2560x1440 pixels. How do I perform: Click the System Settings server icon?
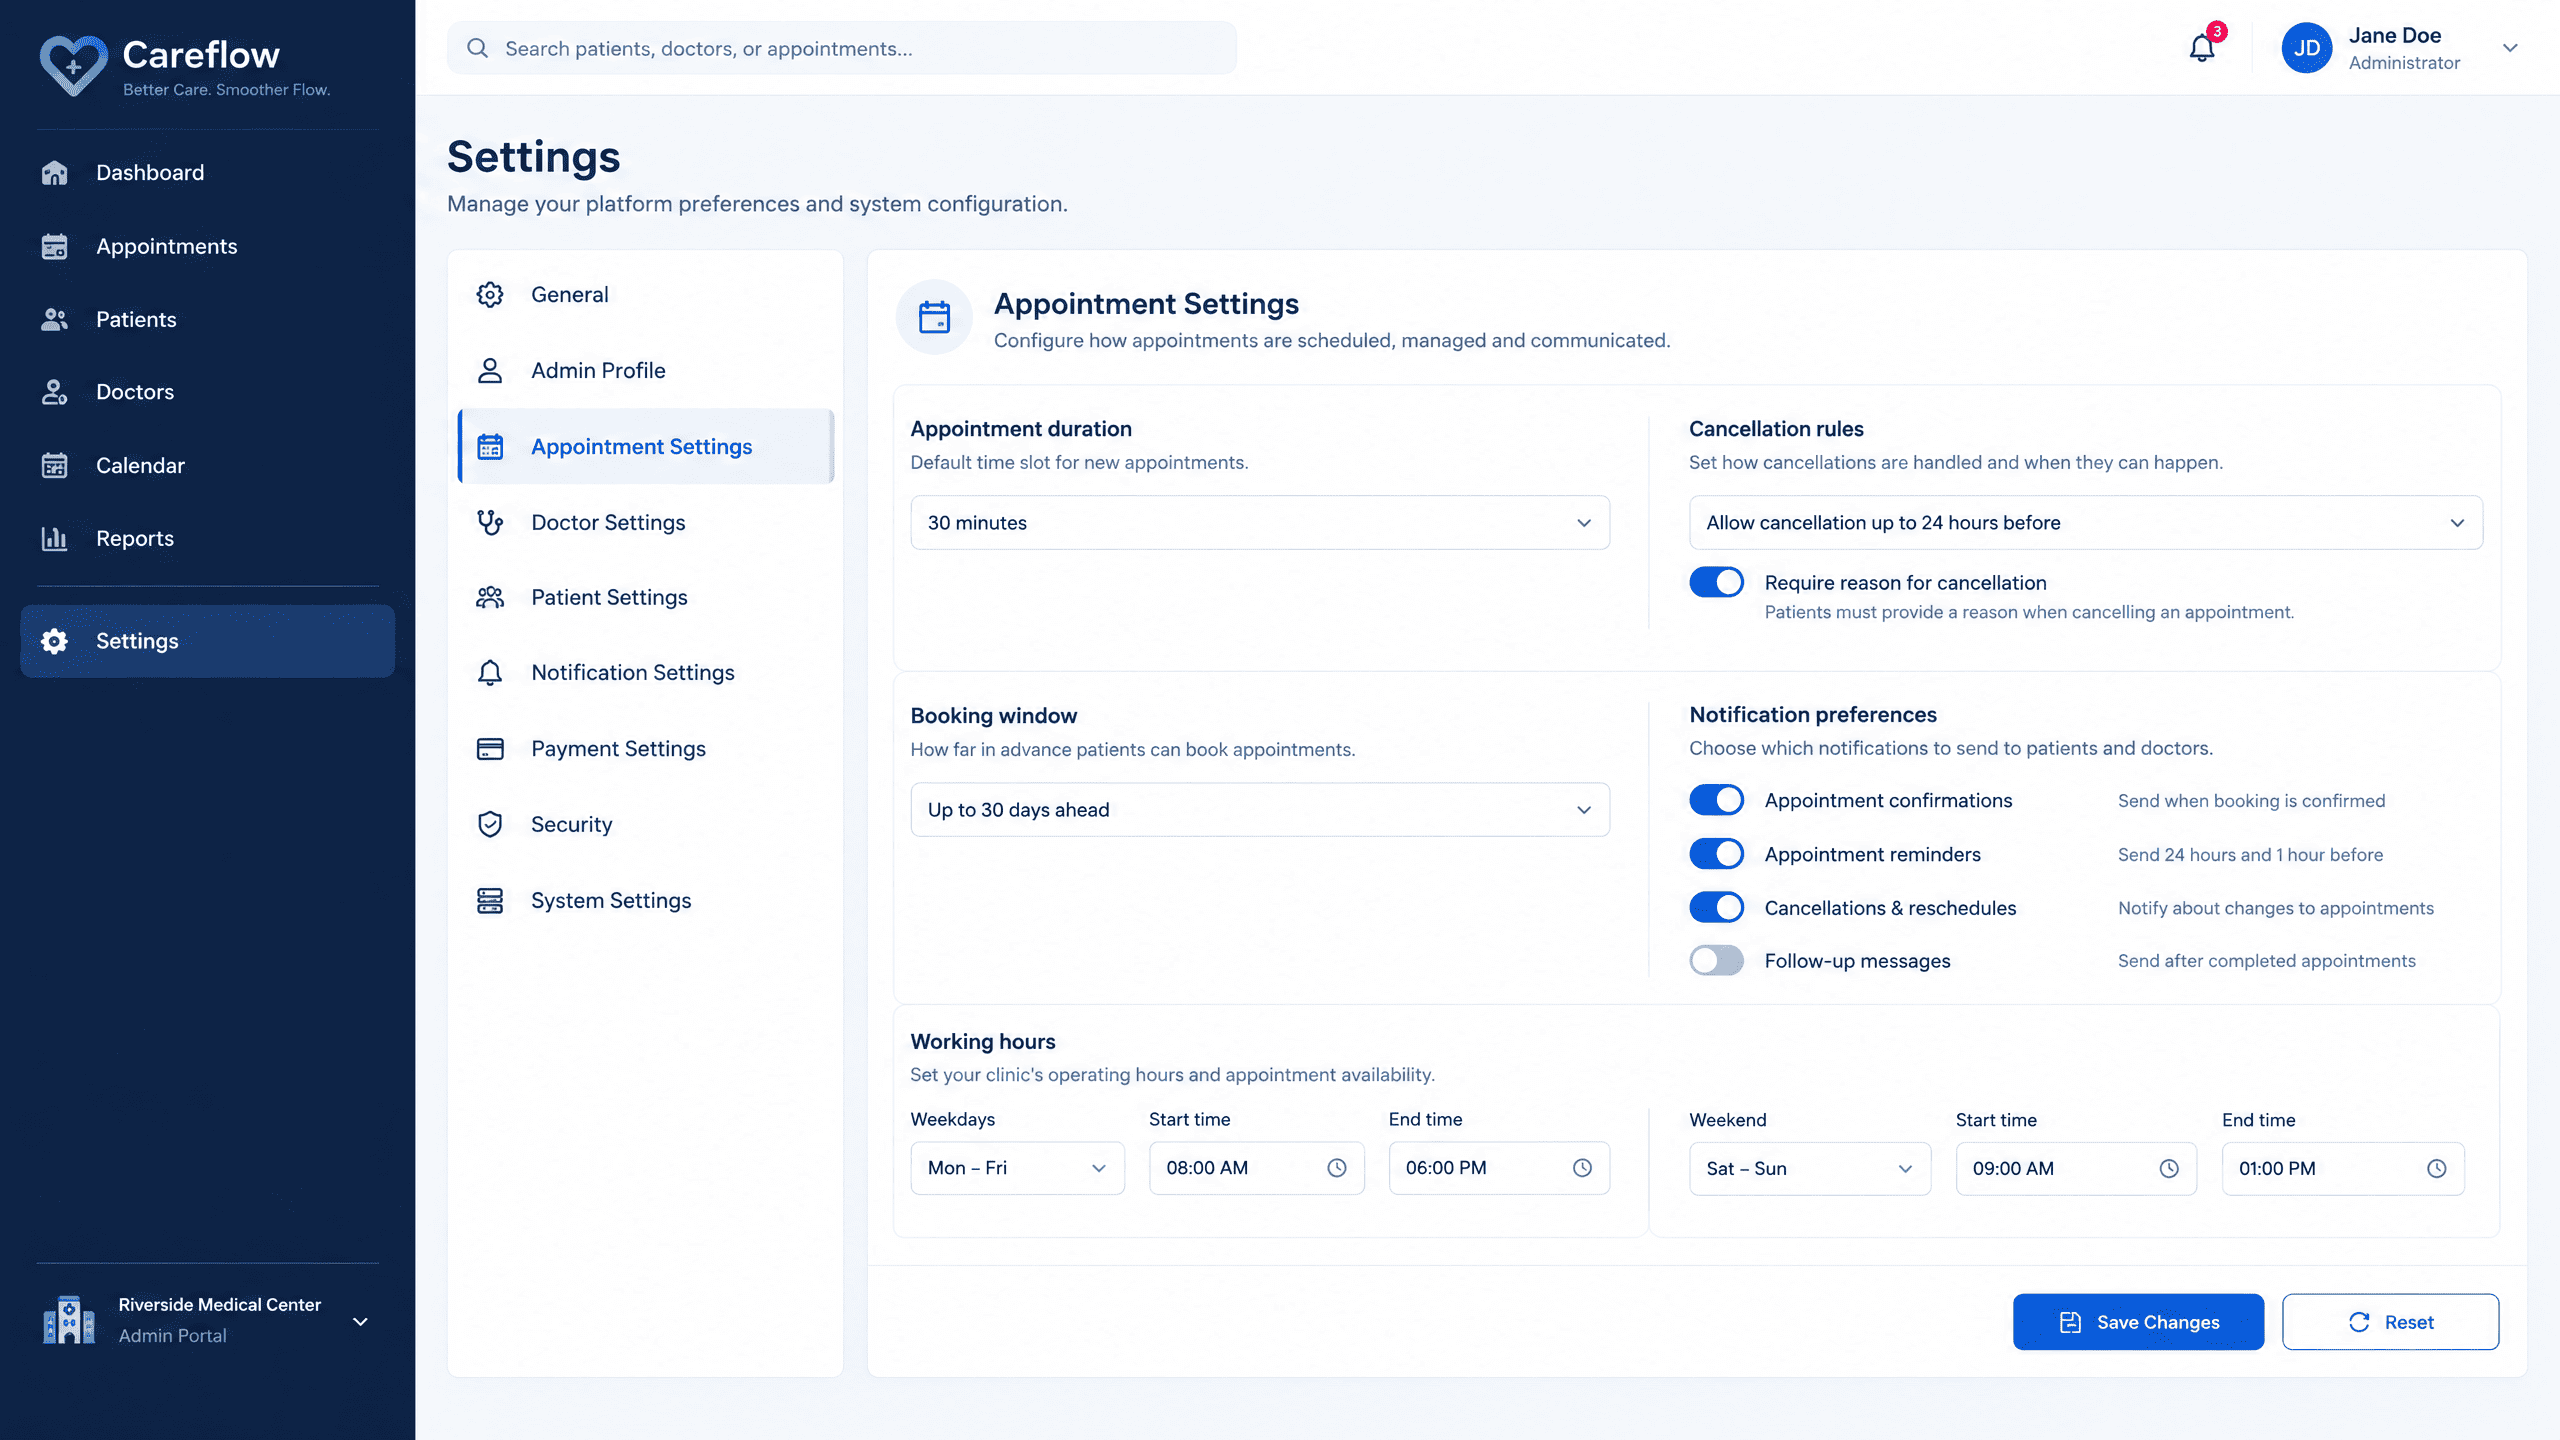[490, 900]
